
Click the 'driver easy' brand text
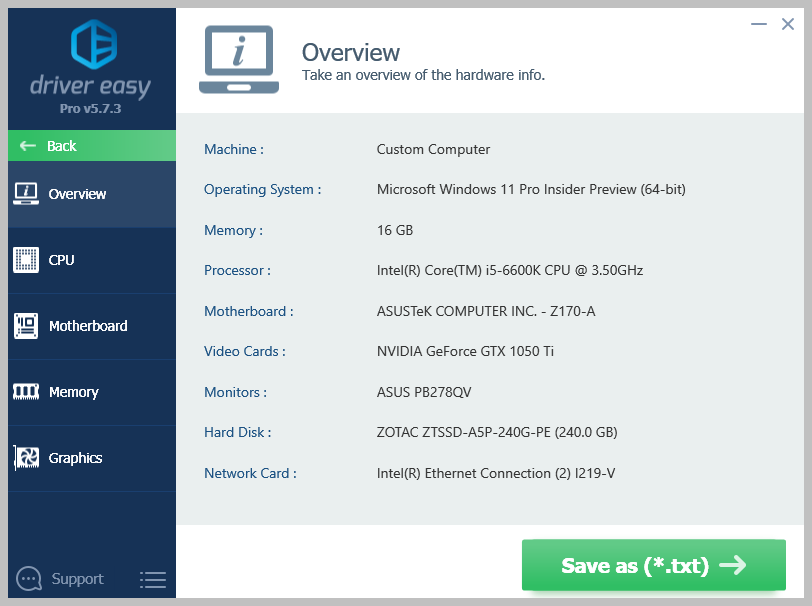[x=90, y=86]
